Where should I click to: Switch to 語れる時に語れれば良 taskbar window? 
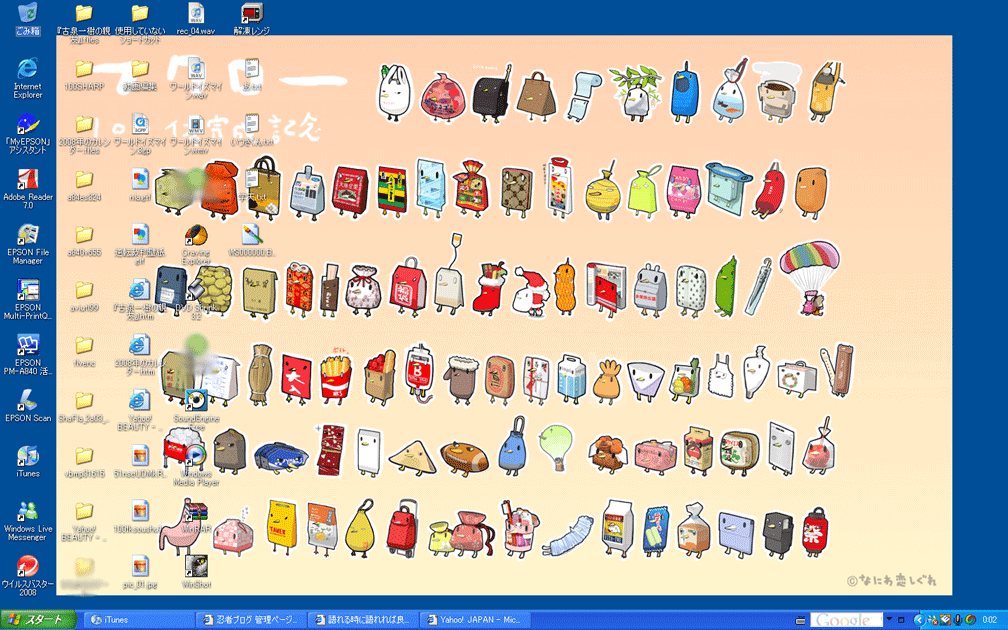363,620
